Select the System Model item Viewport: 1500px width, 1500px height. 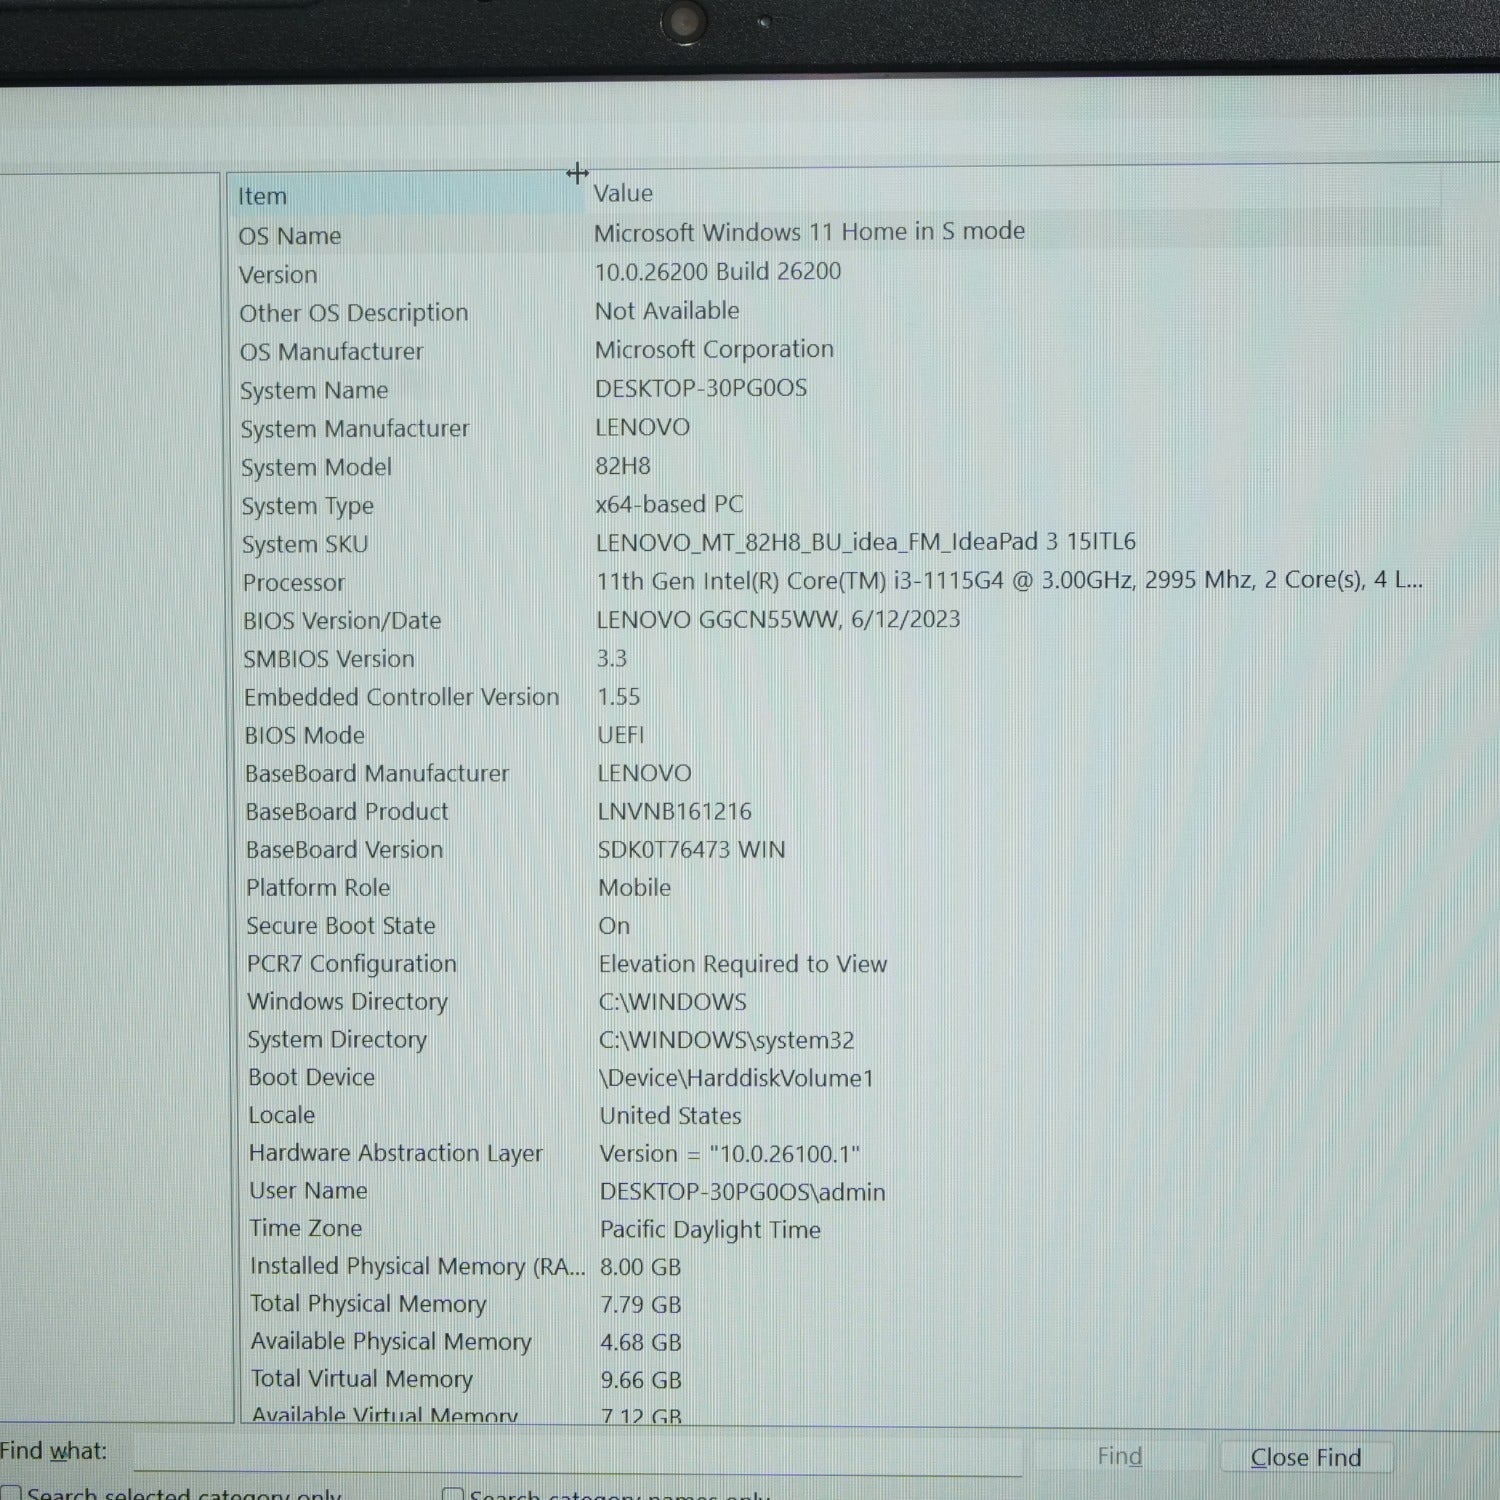tap(316, 467)
